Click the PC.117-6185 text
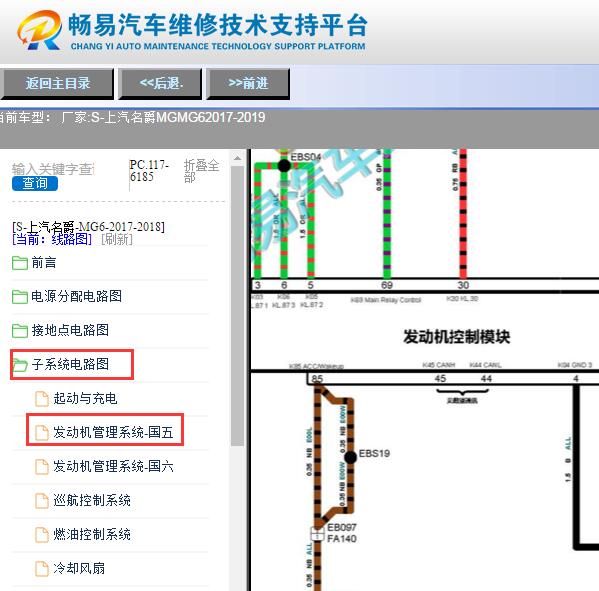The image size is (599, 591). [149, 171]
